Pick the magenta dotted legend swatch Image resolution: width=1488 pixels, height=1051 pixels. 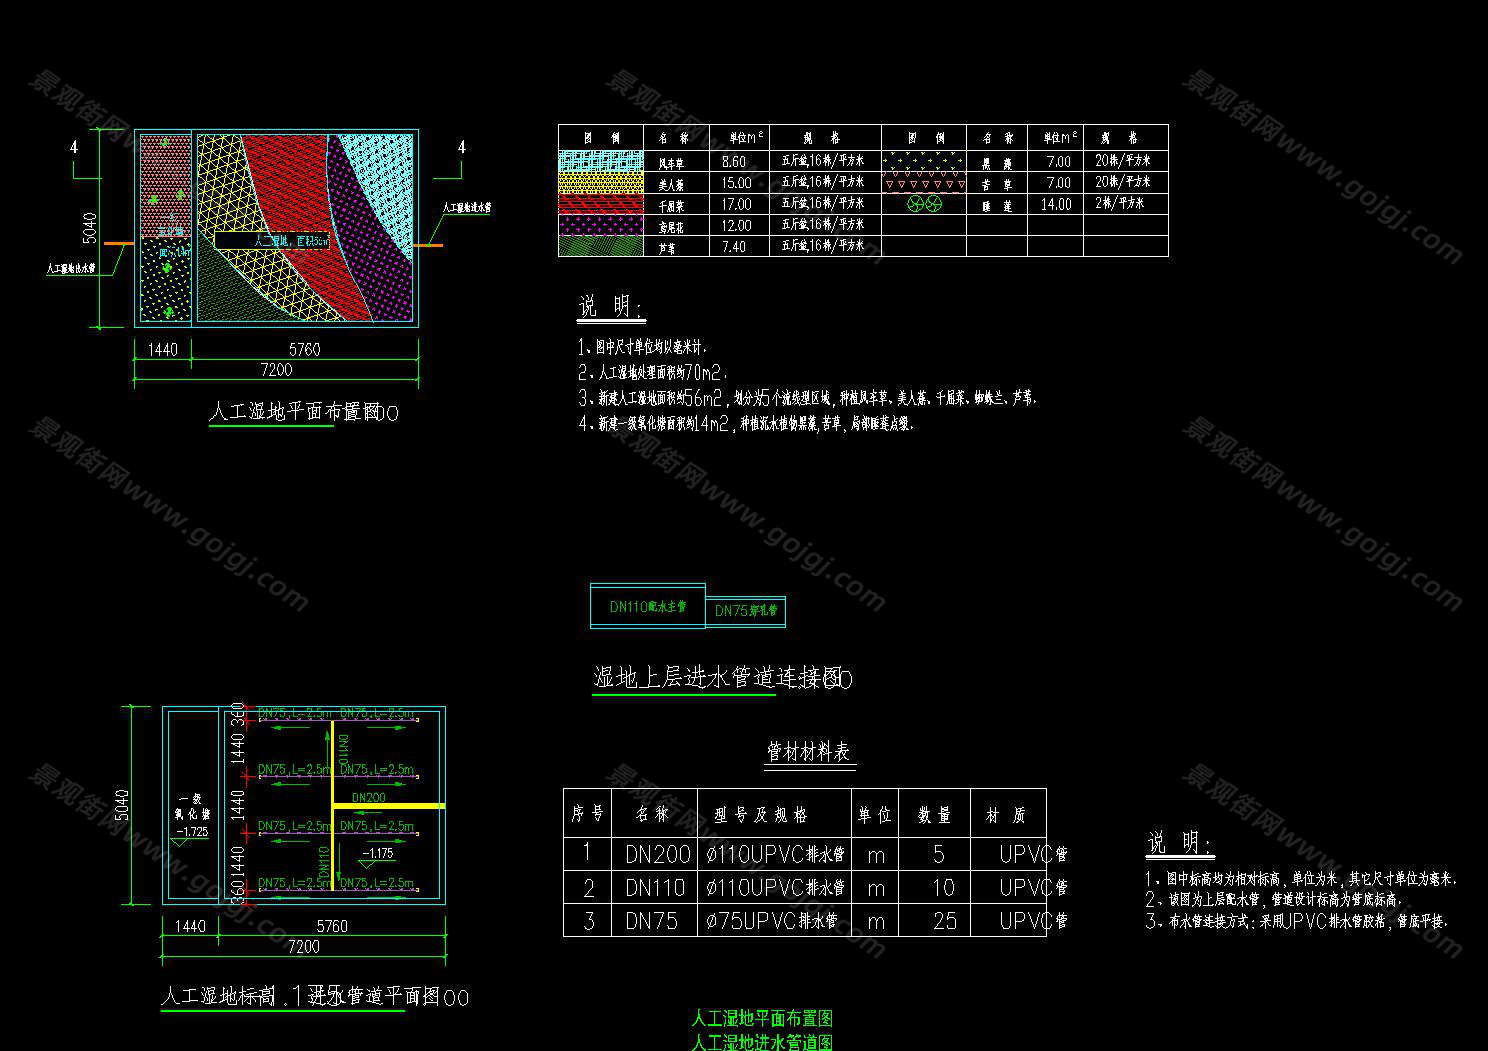pyautogui.click(x=600, y=226)
